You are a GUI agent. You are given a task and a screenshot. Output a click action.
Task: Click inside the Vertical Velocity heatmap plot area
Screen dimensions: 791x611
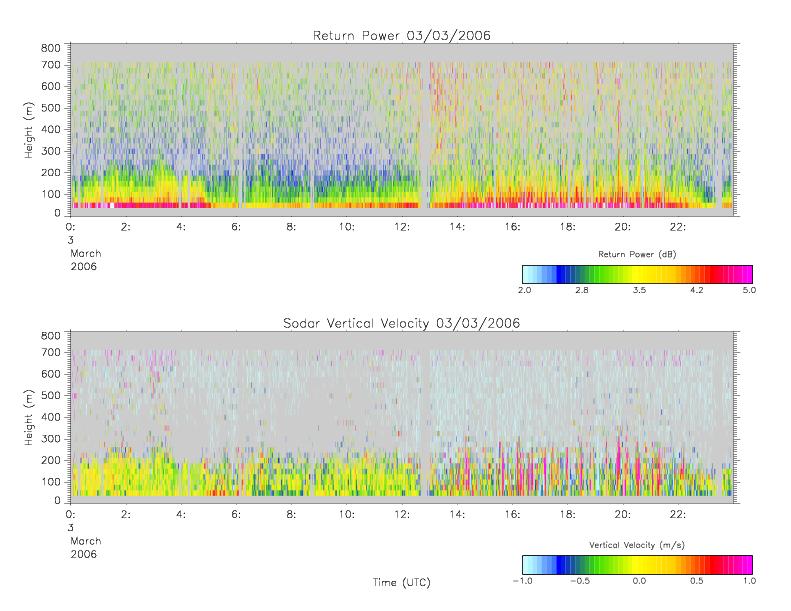coord(402,417)
